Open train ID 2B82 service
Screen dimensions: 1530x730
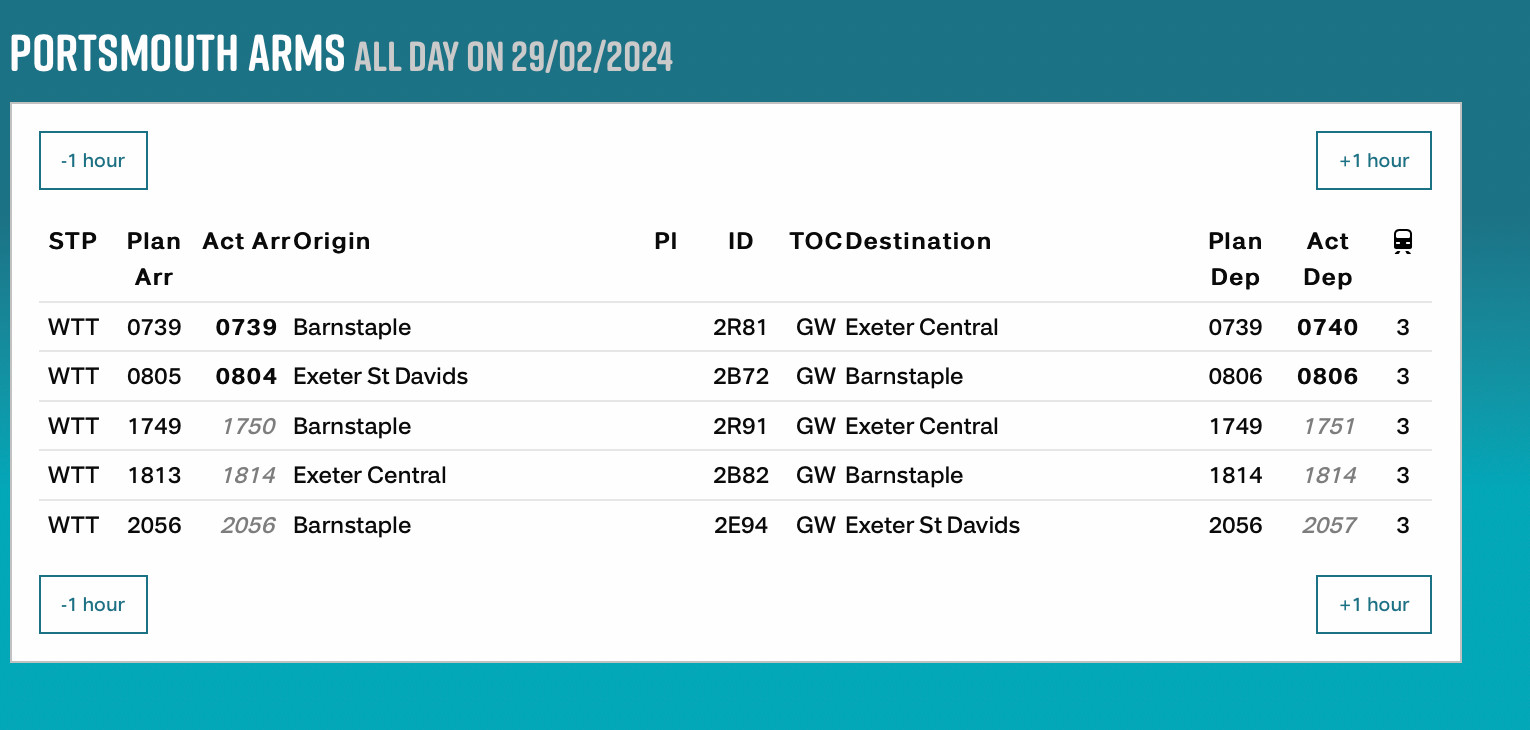click(x=740, y=475)
